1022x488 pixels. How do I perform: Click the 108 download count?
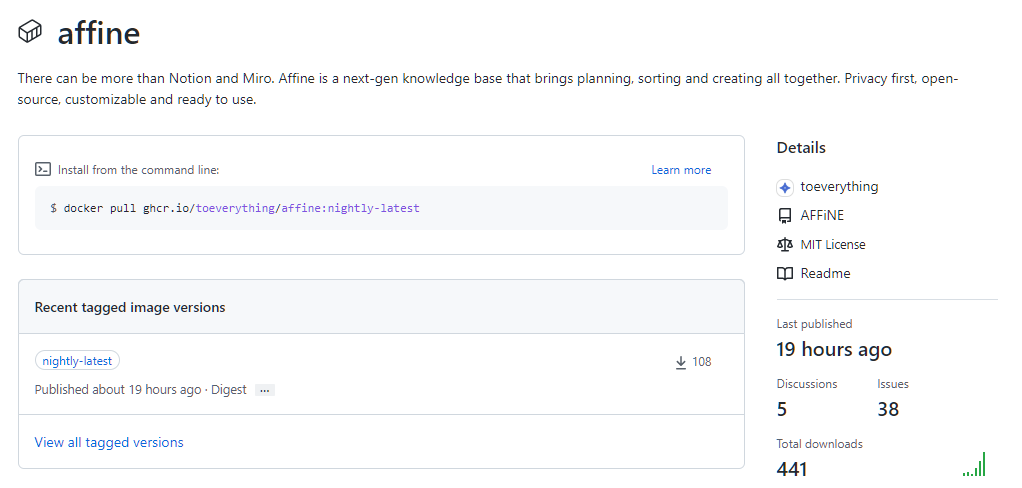tap(701, 362)
